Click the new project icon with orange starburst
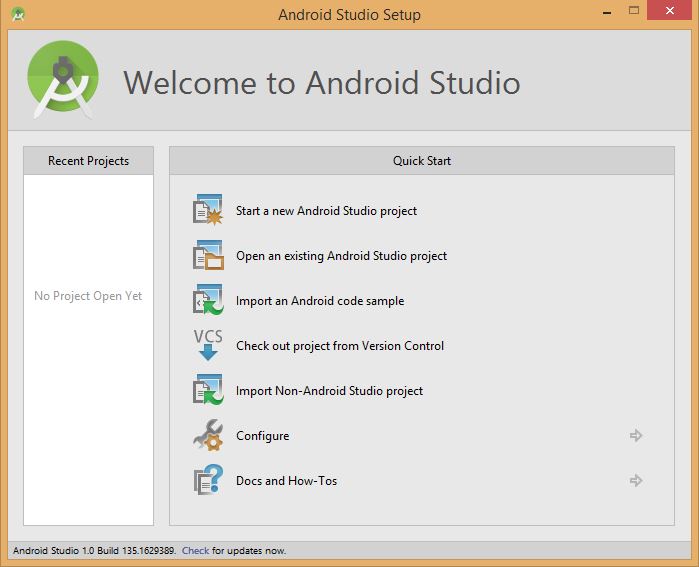The image size is (699, 567). (x=208, y=210)
